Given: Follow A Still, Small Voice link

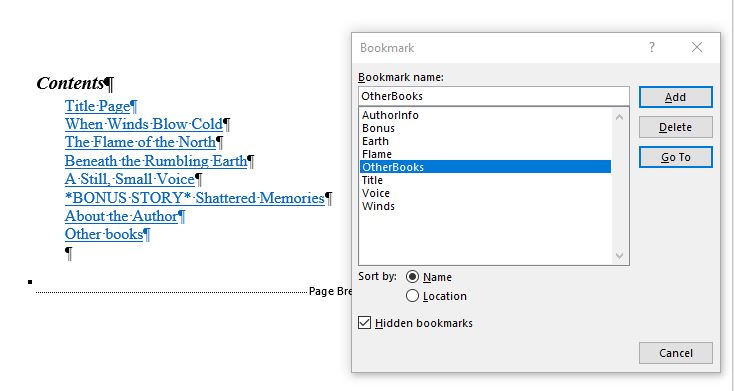Looking at the screenshot, I should tap(130, 179).
